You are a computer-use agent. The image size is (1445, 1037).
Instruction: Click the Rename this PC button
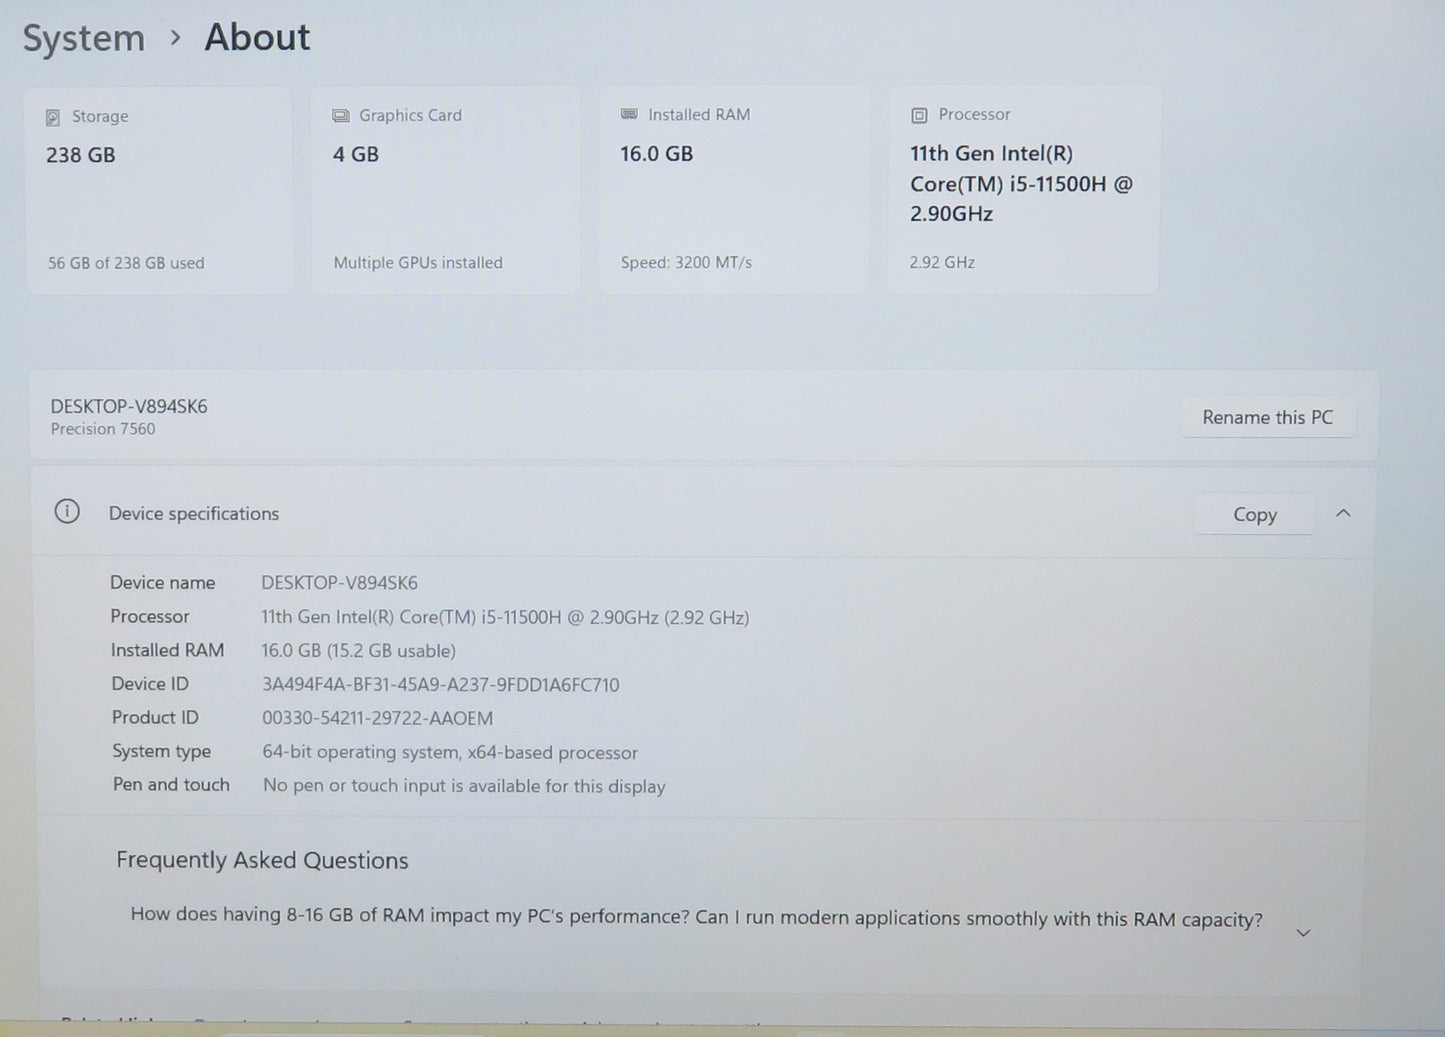[x=1267, y=417]
